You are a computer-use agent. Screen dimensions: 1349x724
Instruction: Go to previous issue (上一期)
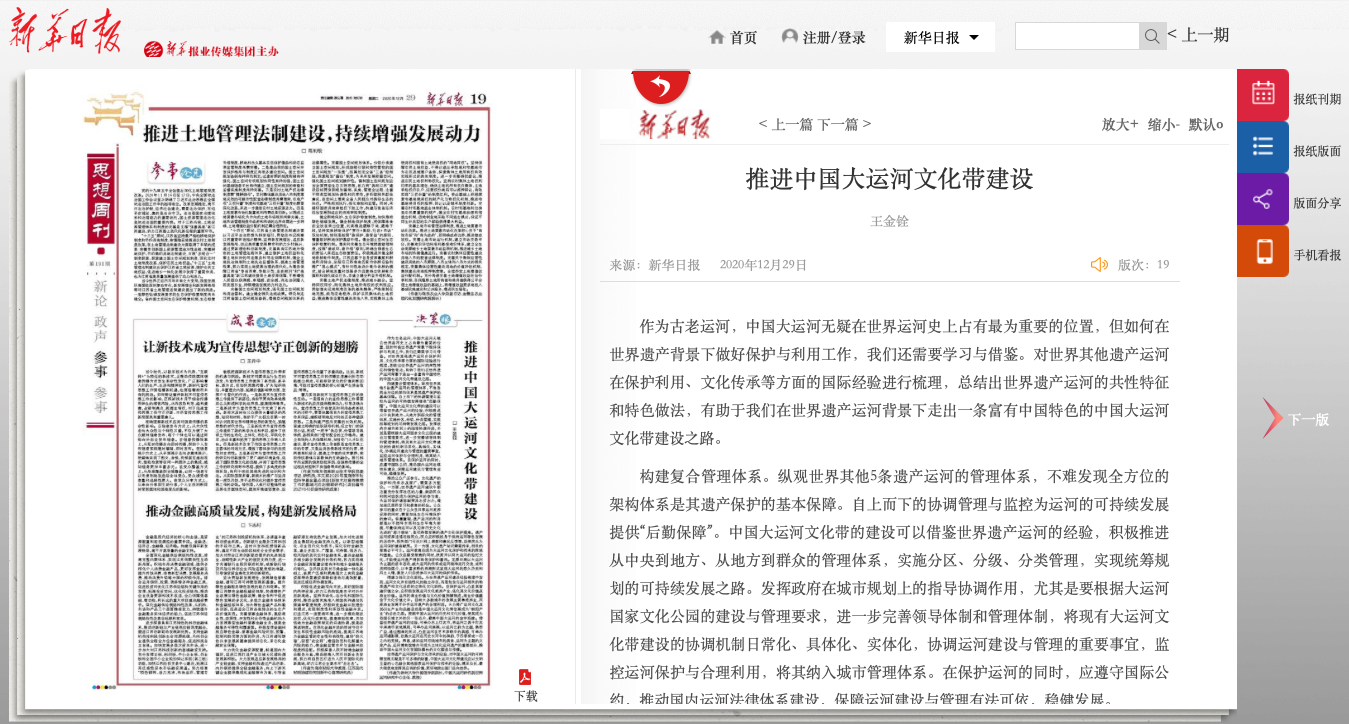pos(1198,35)
